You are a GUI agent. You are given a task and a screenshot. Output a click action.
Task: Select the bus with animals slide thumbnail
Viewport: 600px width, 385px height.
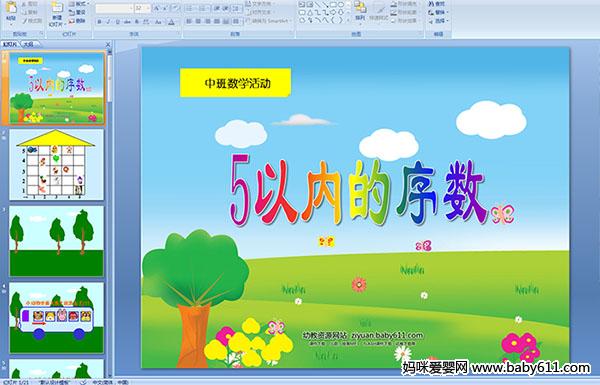56,318
